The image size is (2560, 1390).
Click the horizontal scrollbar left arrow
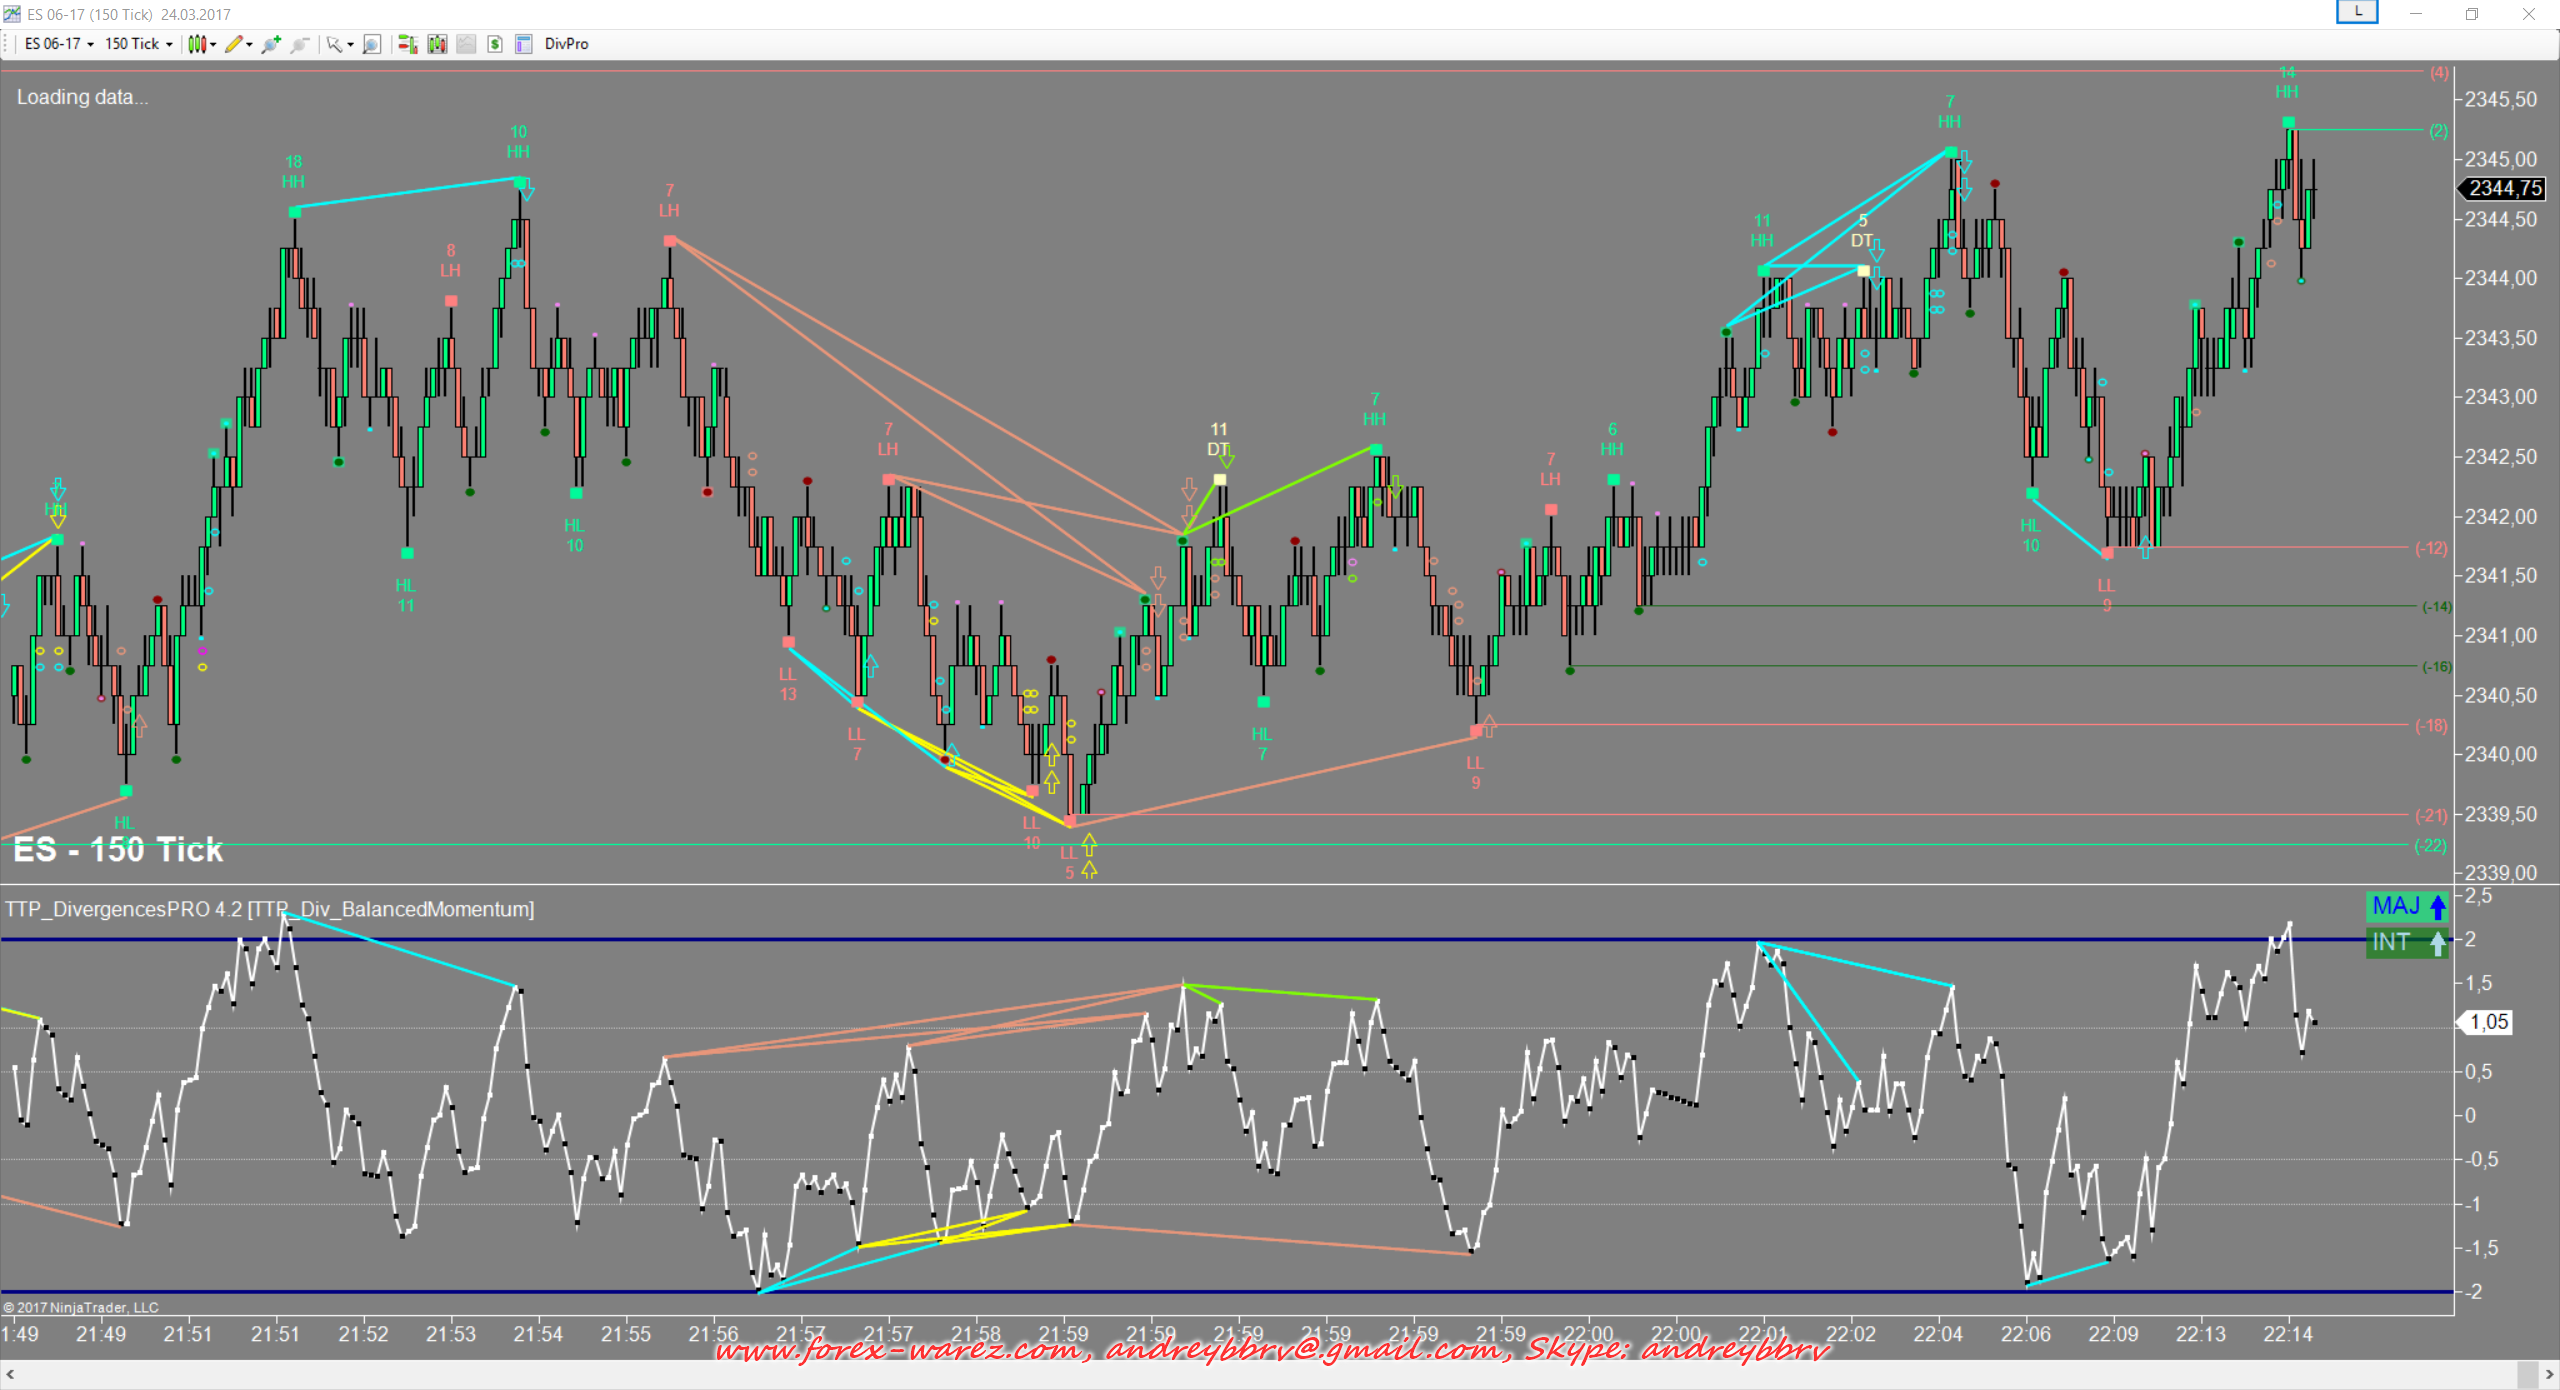(x=10, y=1375)
